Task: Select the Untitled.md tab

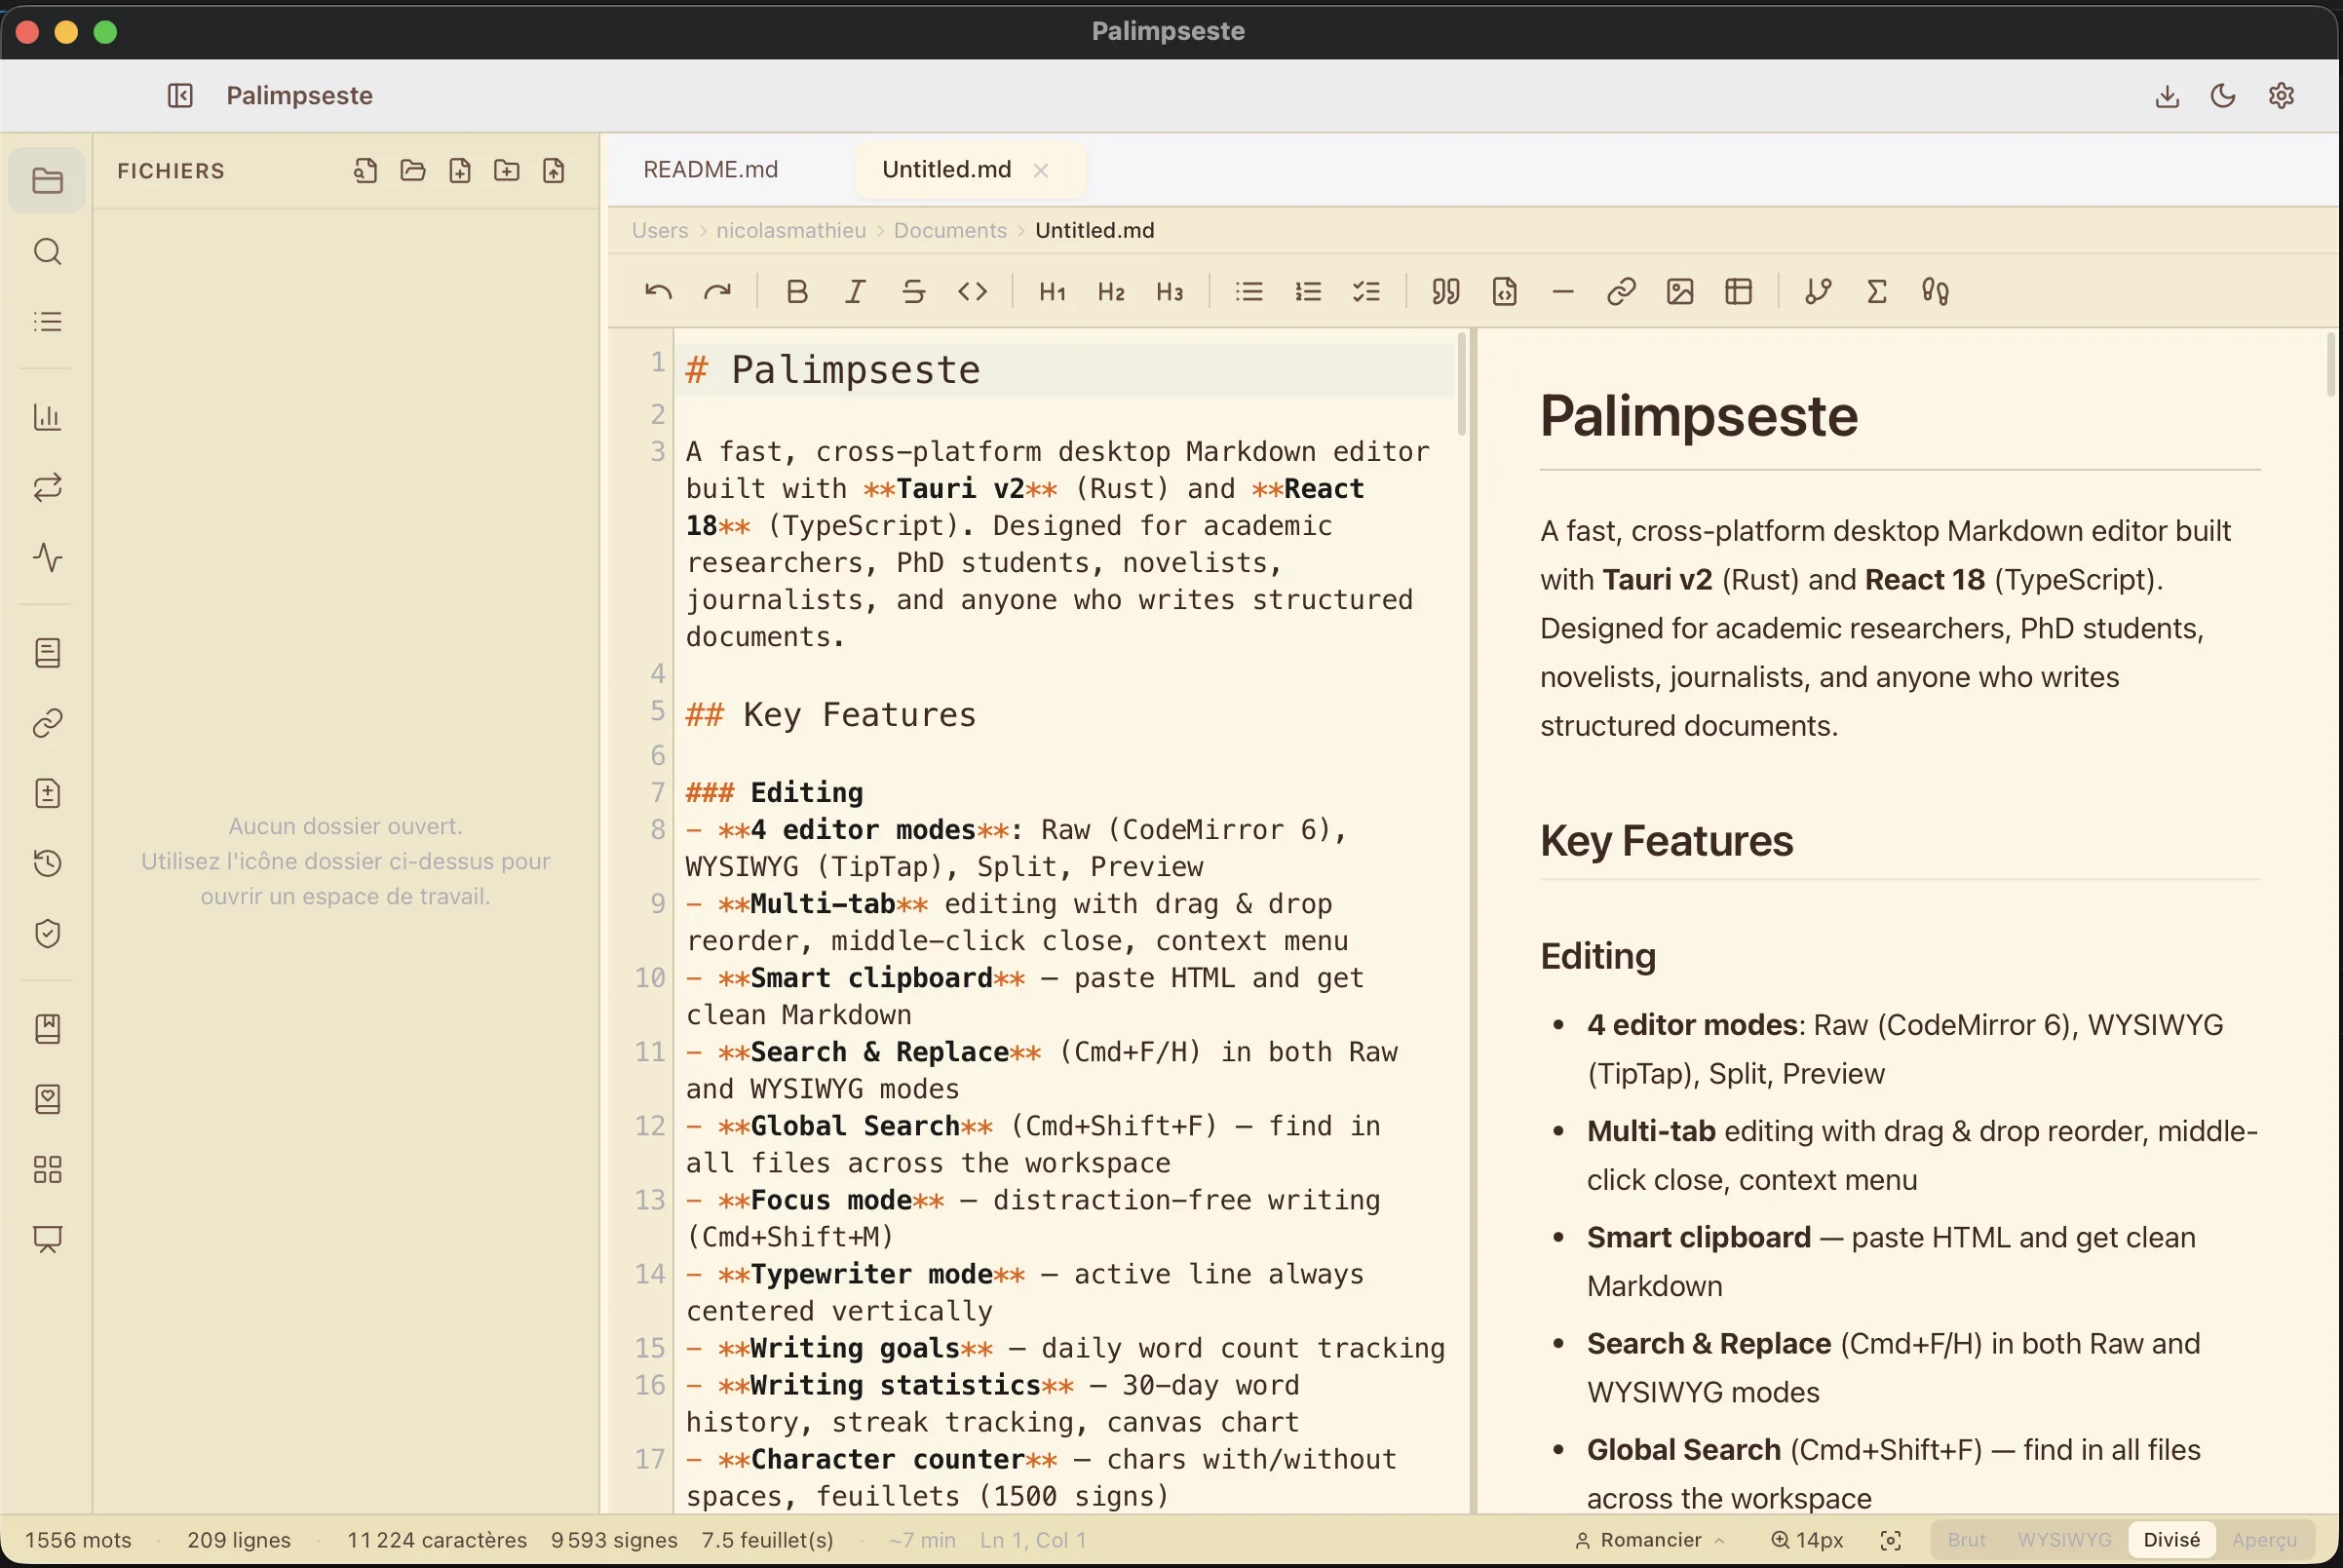Action: coord(946,170)
